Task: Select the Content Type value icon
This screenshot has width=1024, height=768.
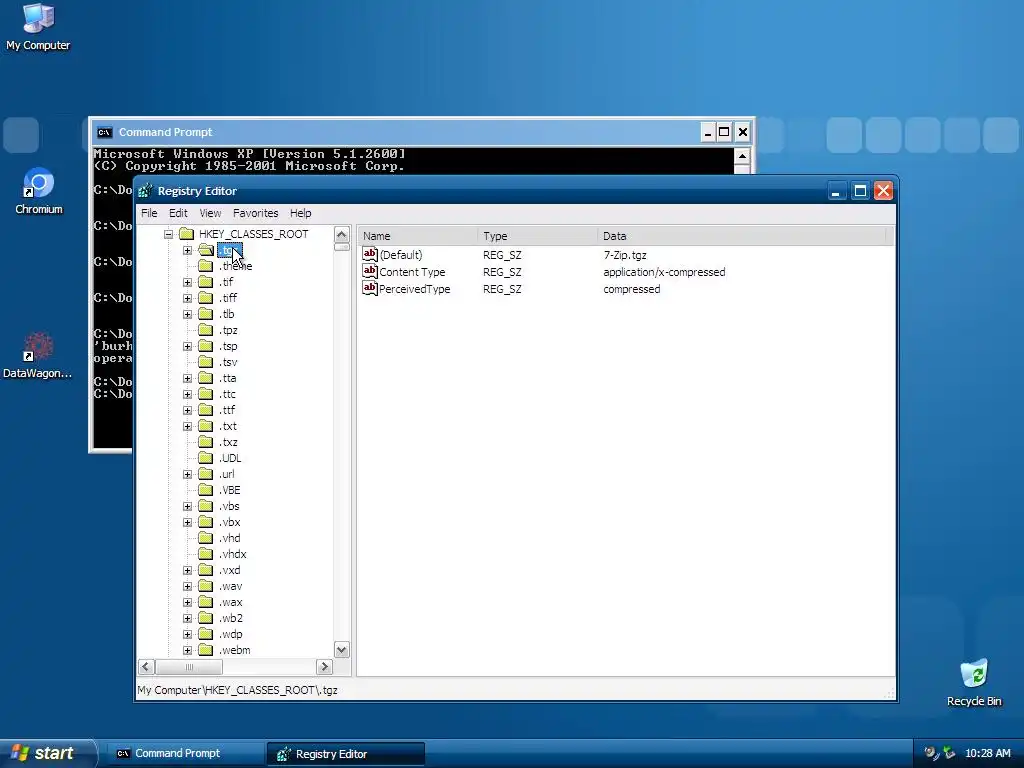Action: 370,271
